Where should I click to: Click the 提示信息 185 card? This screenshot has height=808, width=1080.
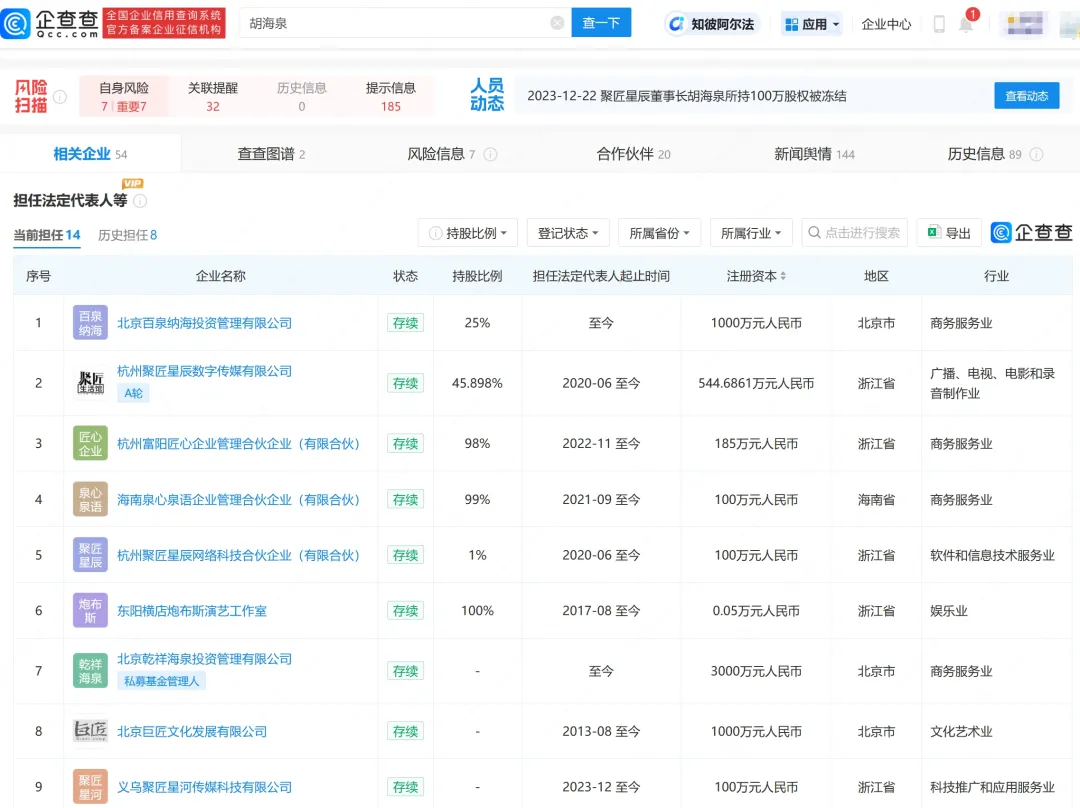pos(391,96)
